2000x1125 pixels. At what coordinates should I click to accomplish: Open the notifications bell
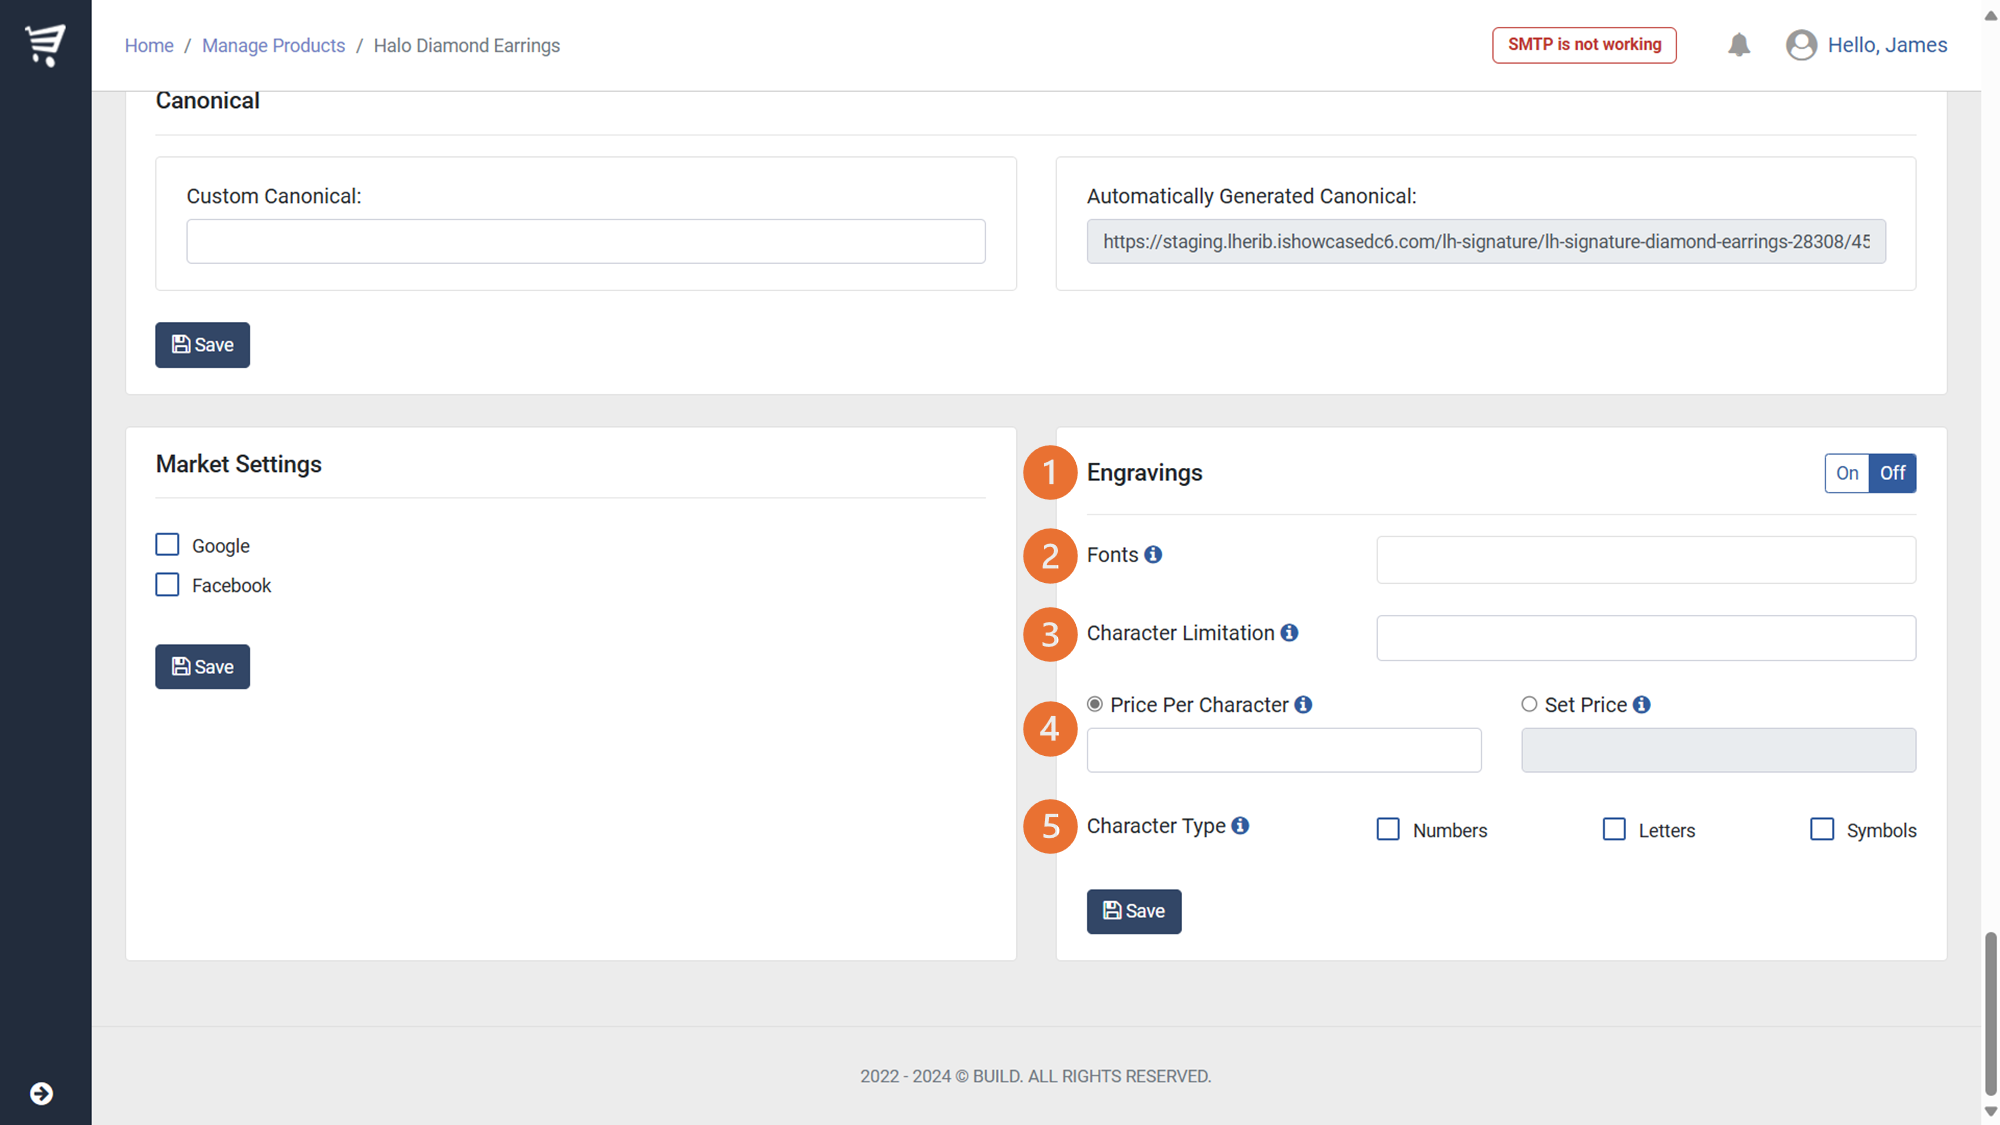click(x=1739, y=45)
